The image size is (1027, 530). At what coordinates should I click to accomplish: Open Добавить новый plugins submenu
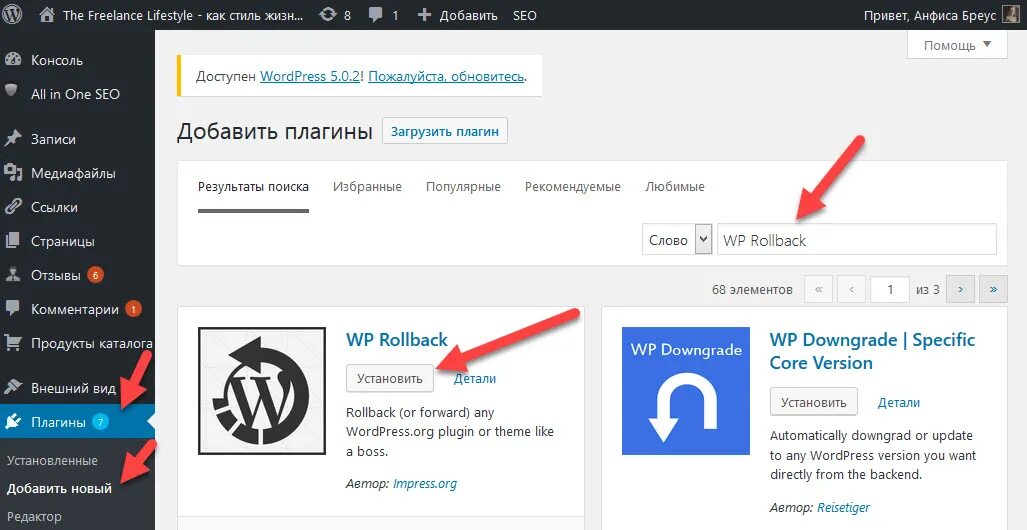point(60,488)
